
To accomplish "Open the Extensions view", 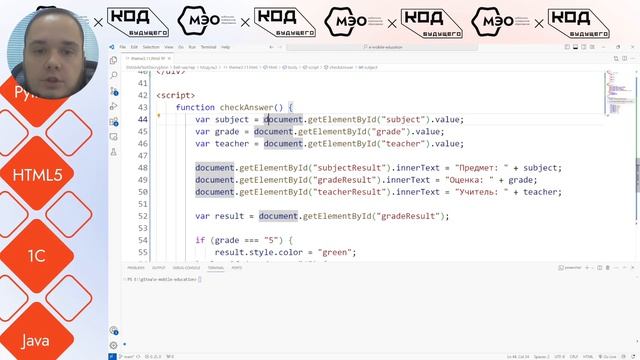I will 113,122.
